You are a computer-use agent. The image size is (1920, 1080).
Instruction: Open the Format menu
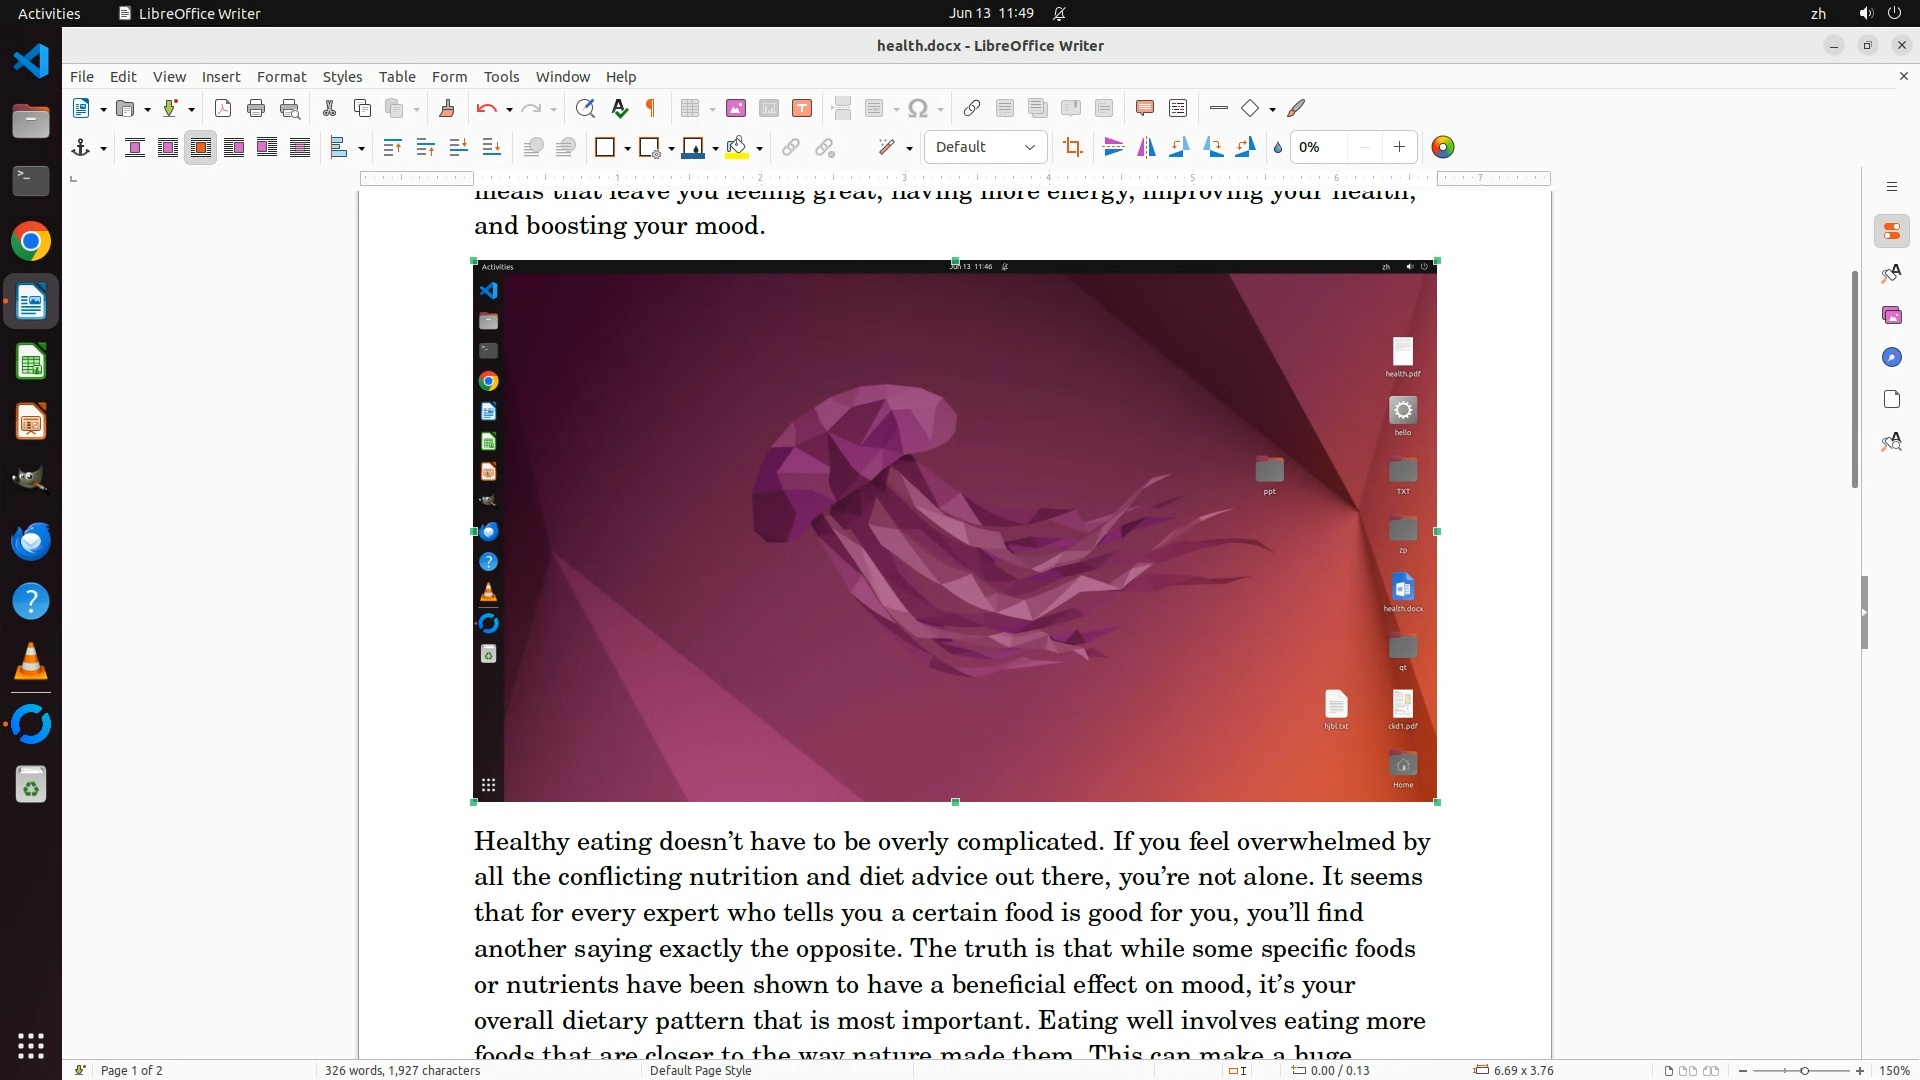(281, 77)
